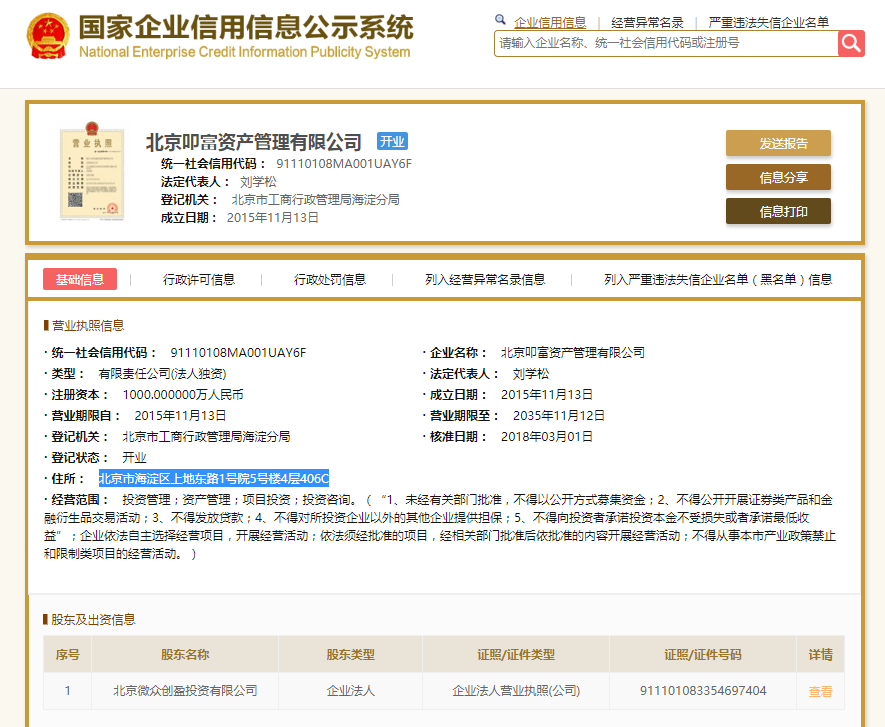Select the highlighted 住所 address text

(x=213, y=478)
